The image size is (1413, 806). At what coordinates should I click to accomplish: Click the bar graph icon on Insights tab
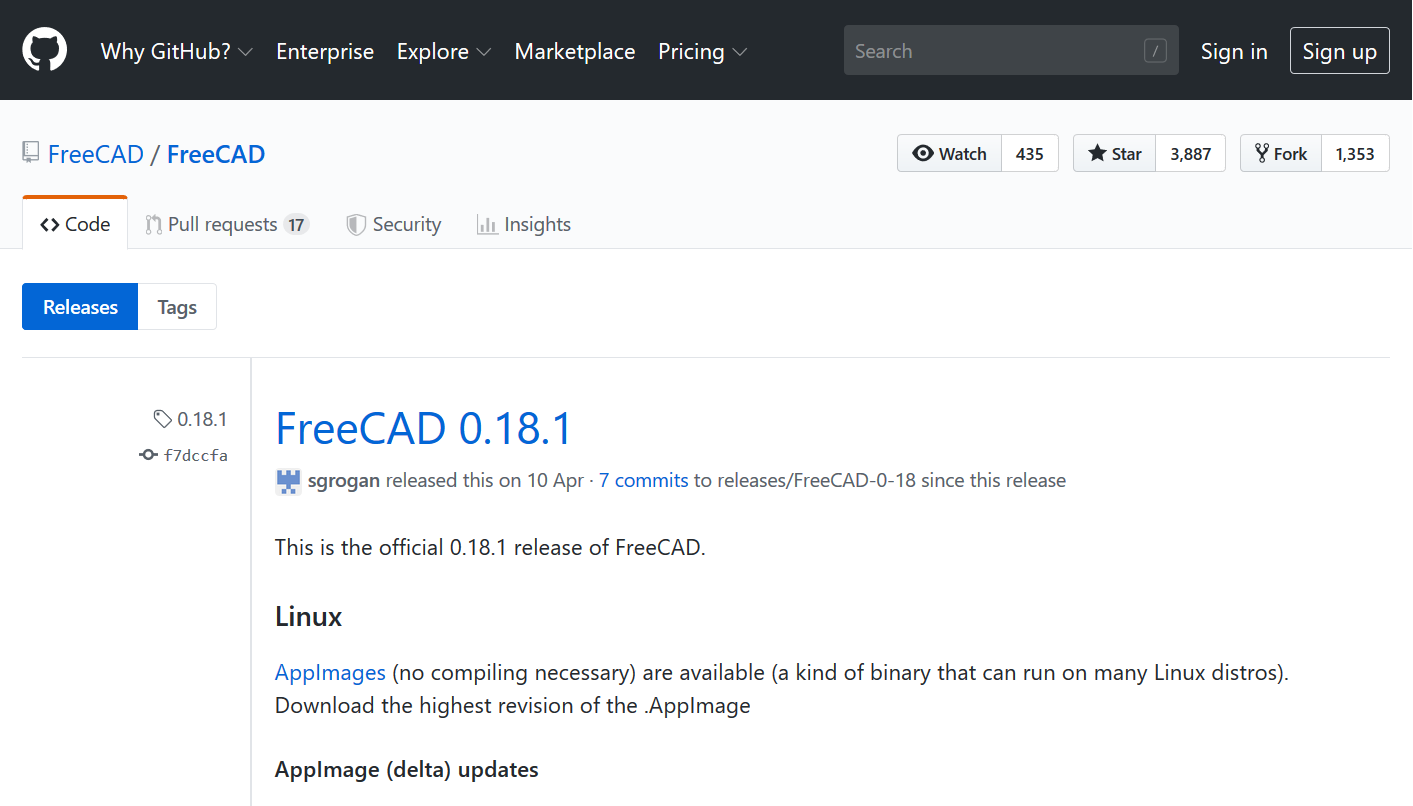488,225
